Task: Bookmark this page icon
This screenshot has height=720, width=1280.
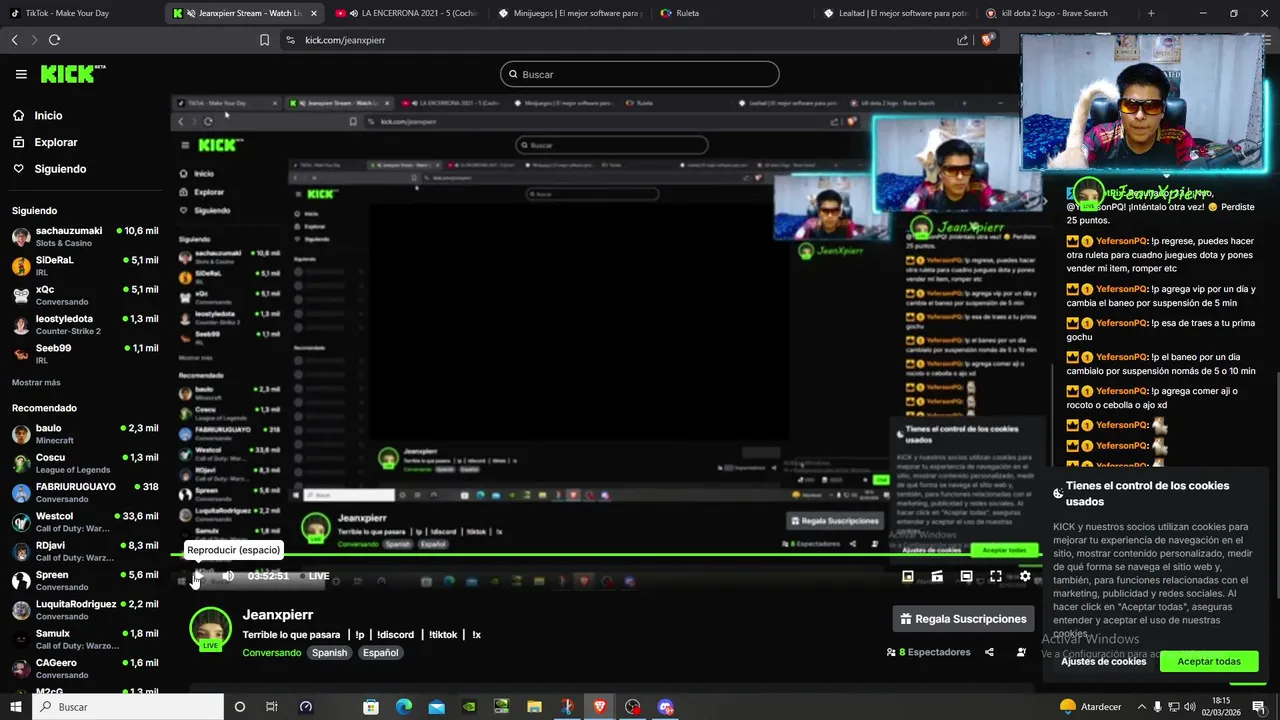Action: [x=264, y=40]
